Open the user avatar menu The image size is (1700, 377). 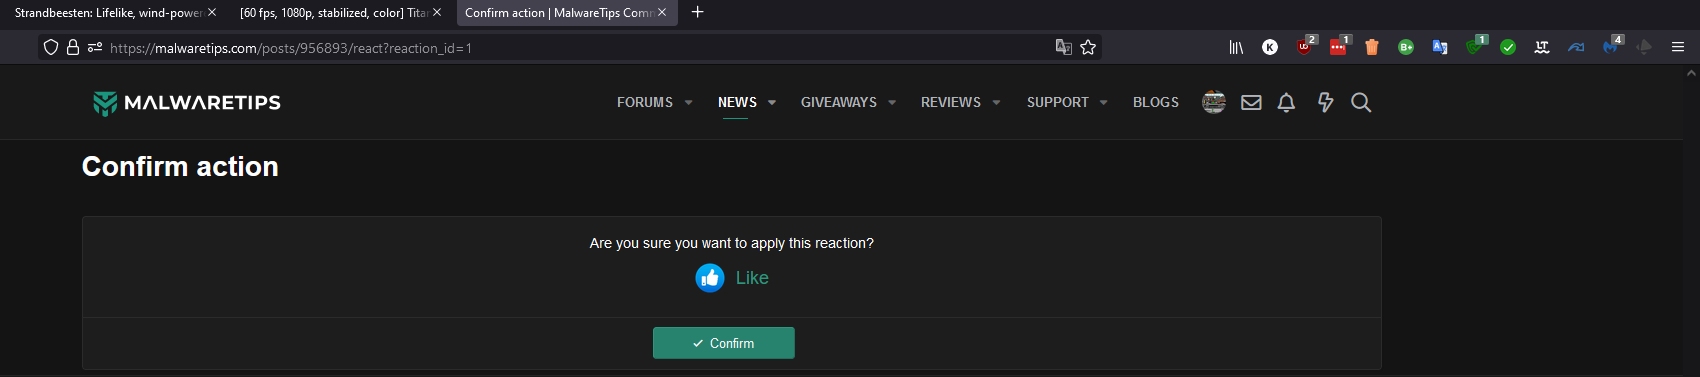1214,102
